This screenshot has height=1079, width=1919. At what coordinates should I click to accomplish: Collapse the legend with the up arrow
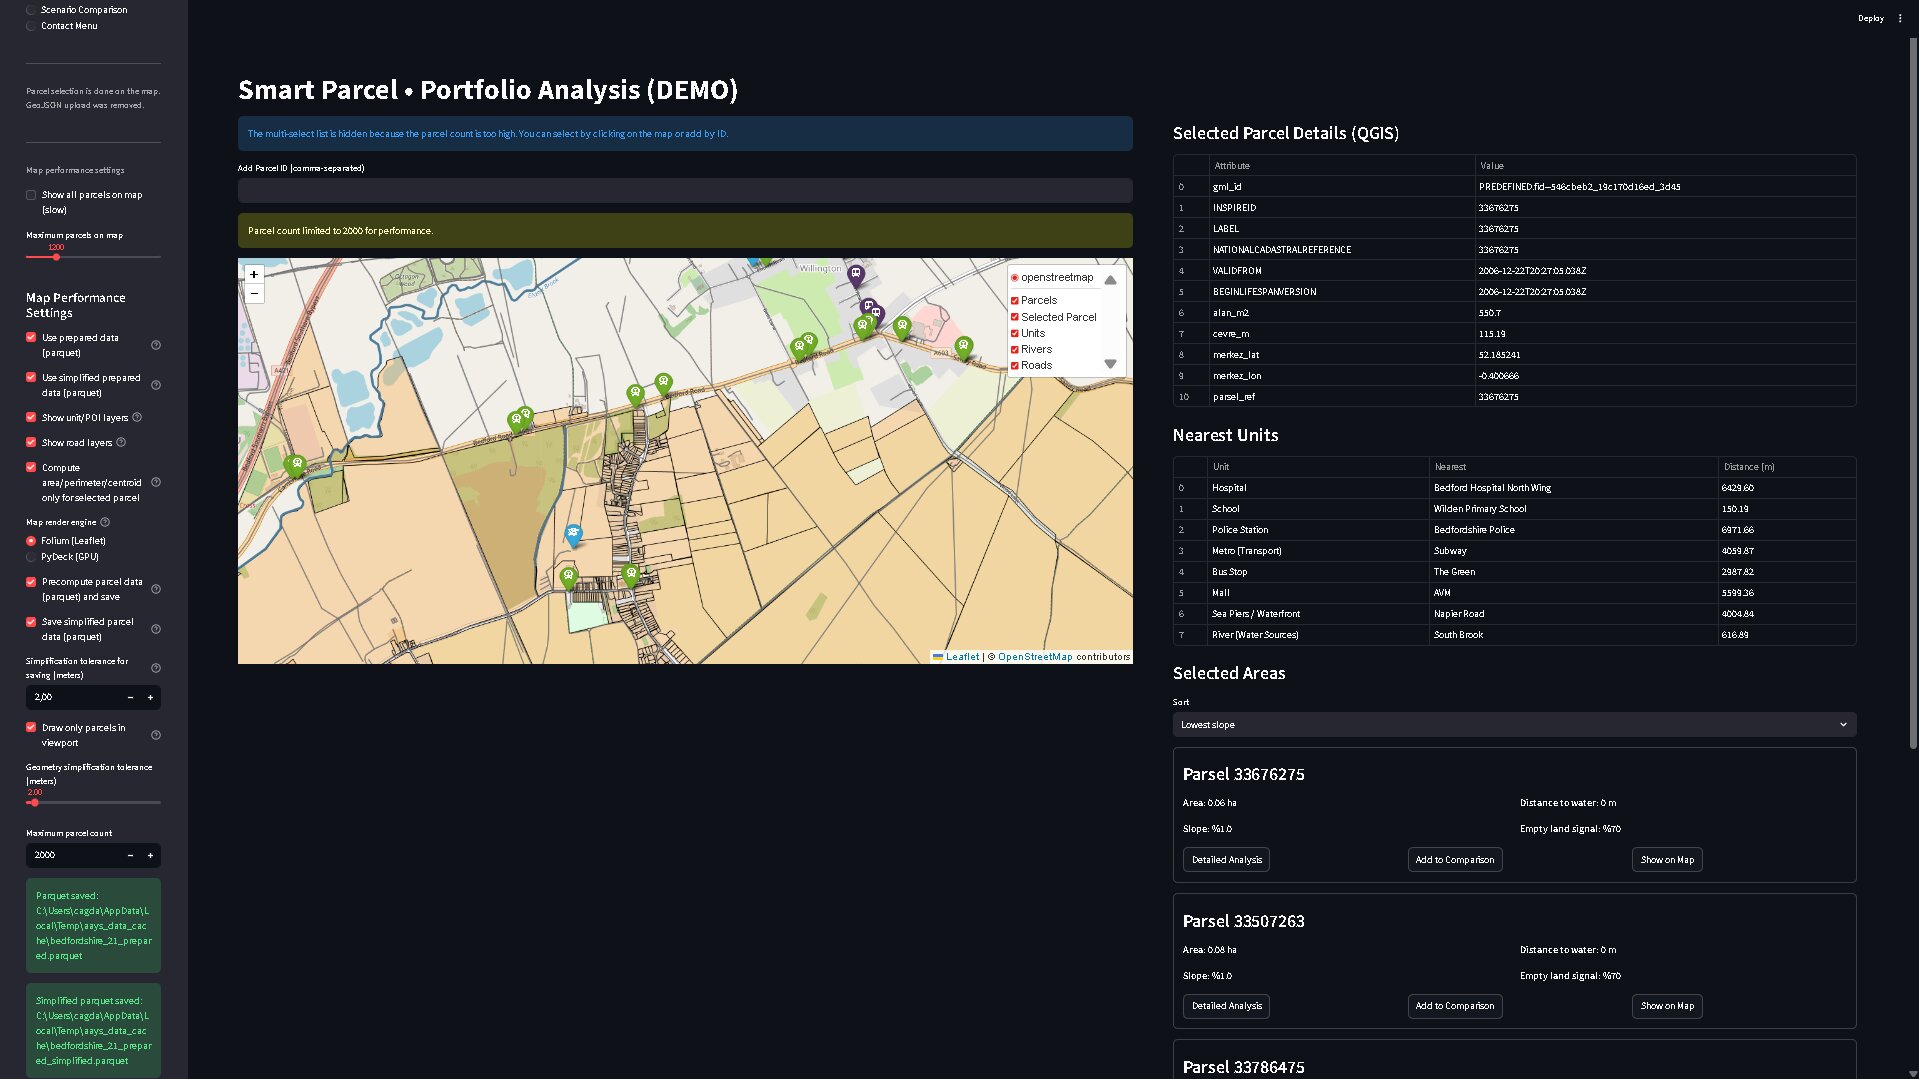(1110, 280)
